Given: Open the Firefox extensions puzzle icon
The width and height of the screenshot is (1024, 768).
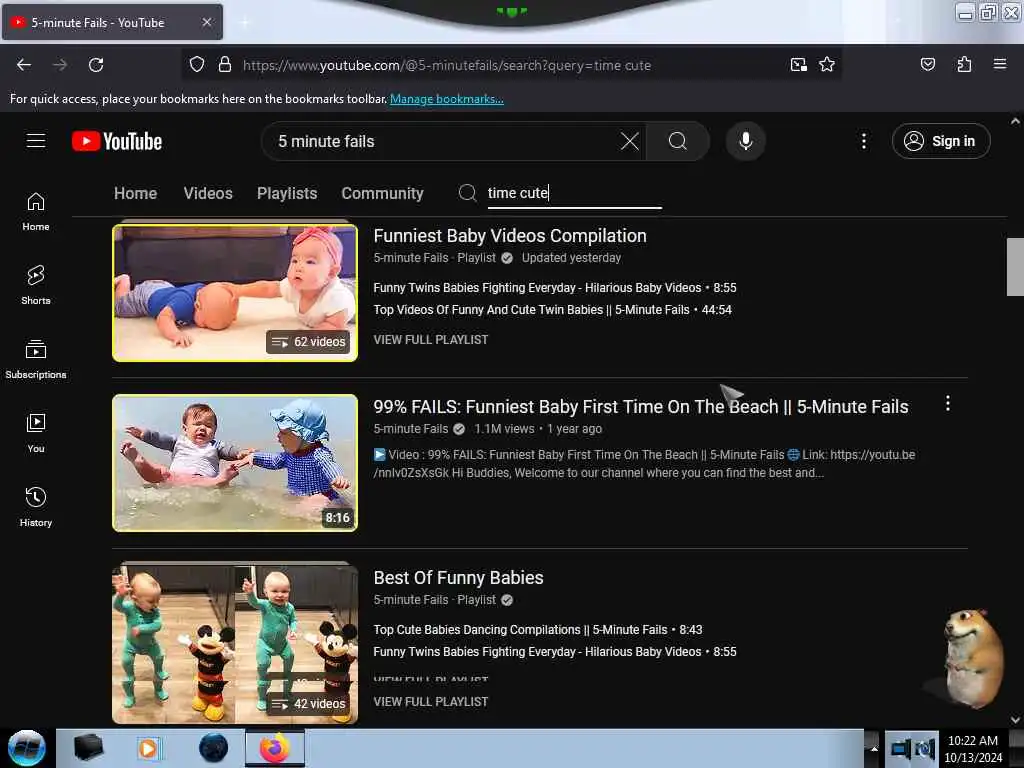Looking at the screenshot, I should (x=964, y=65).
